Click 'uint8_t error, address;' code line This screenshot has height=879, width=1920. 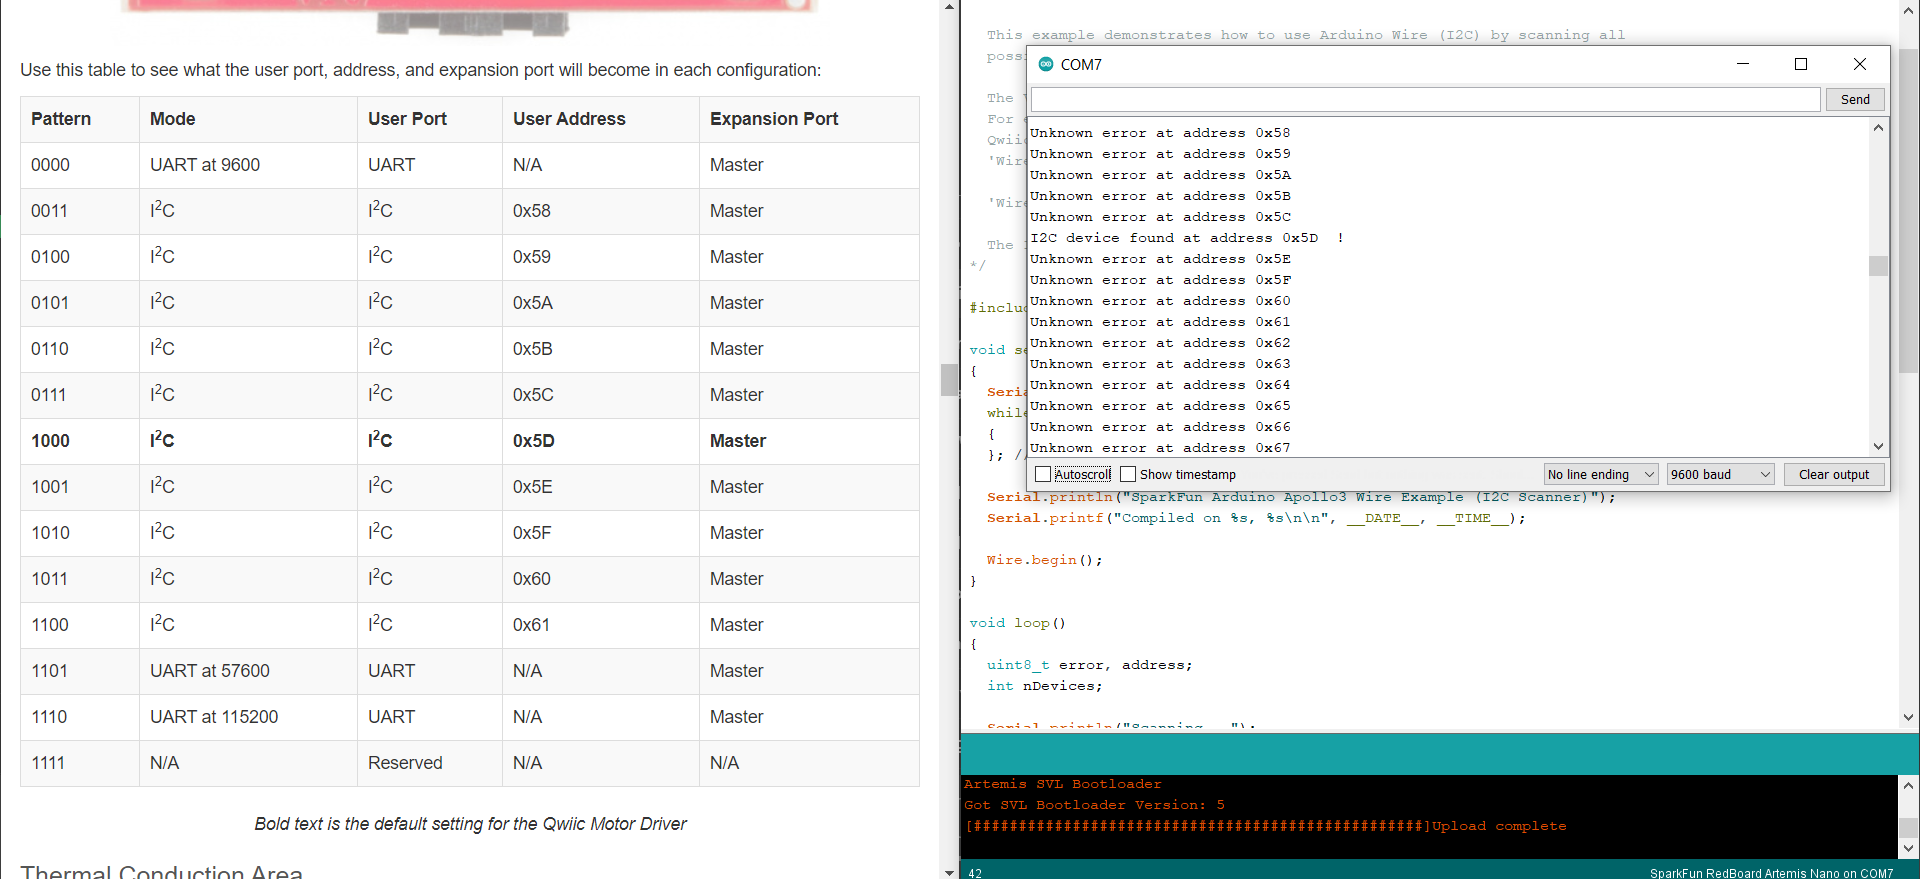(x=1090, y=665)
